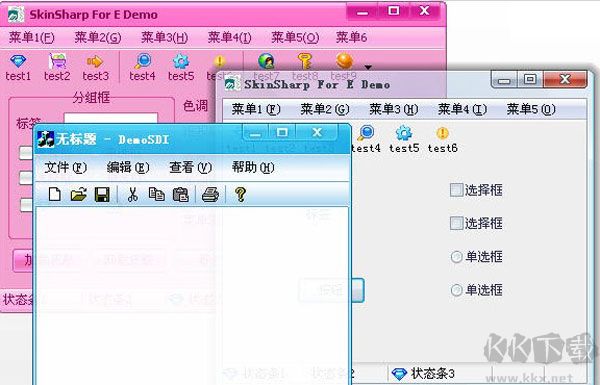
Task: Click the orange ball icon in pink window toolbar
Action: pyautogui.click(x=344, y=61)
